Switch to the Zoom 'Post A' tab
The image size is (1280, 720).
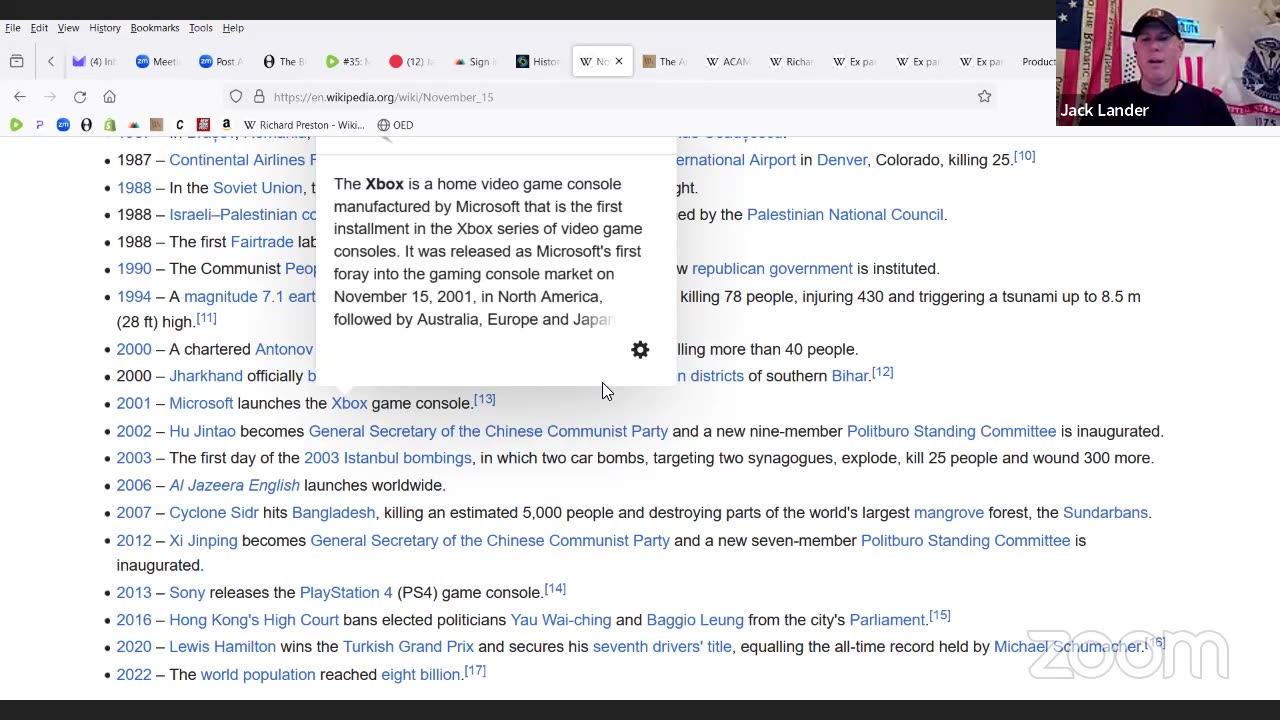click(220, 62)
